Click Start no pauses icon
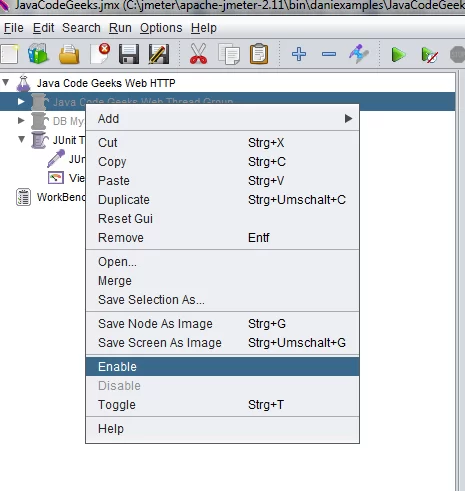 coord(429,55)
